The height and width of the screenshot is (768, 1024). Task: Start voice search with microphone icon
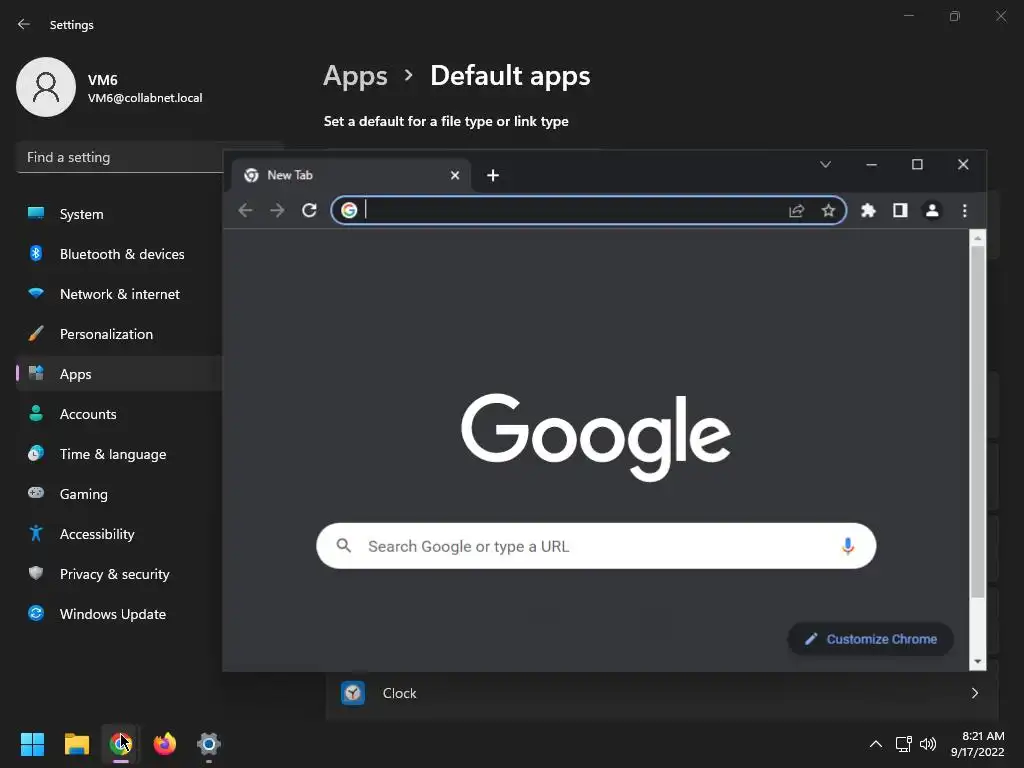pos(848,546)
